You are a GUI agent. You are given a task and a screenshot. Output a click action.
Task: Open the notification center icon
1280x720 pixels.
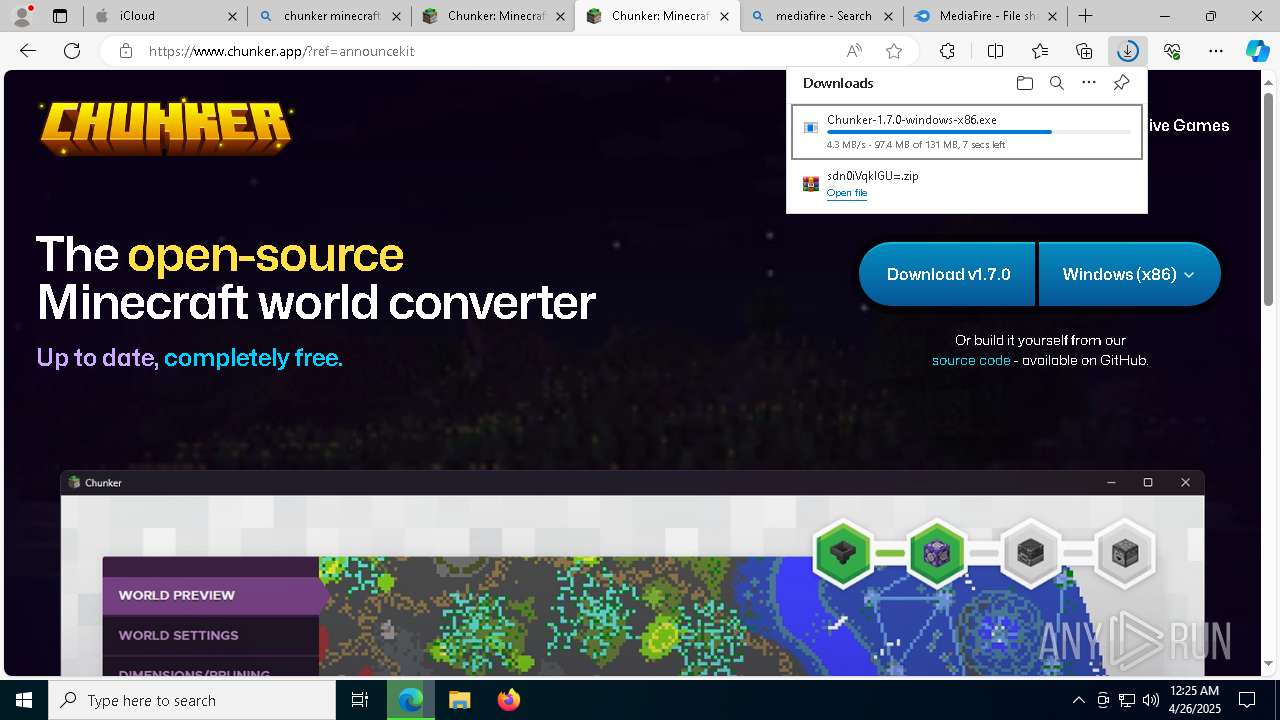tap(1247, 700)
